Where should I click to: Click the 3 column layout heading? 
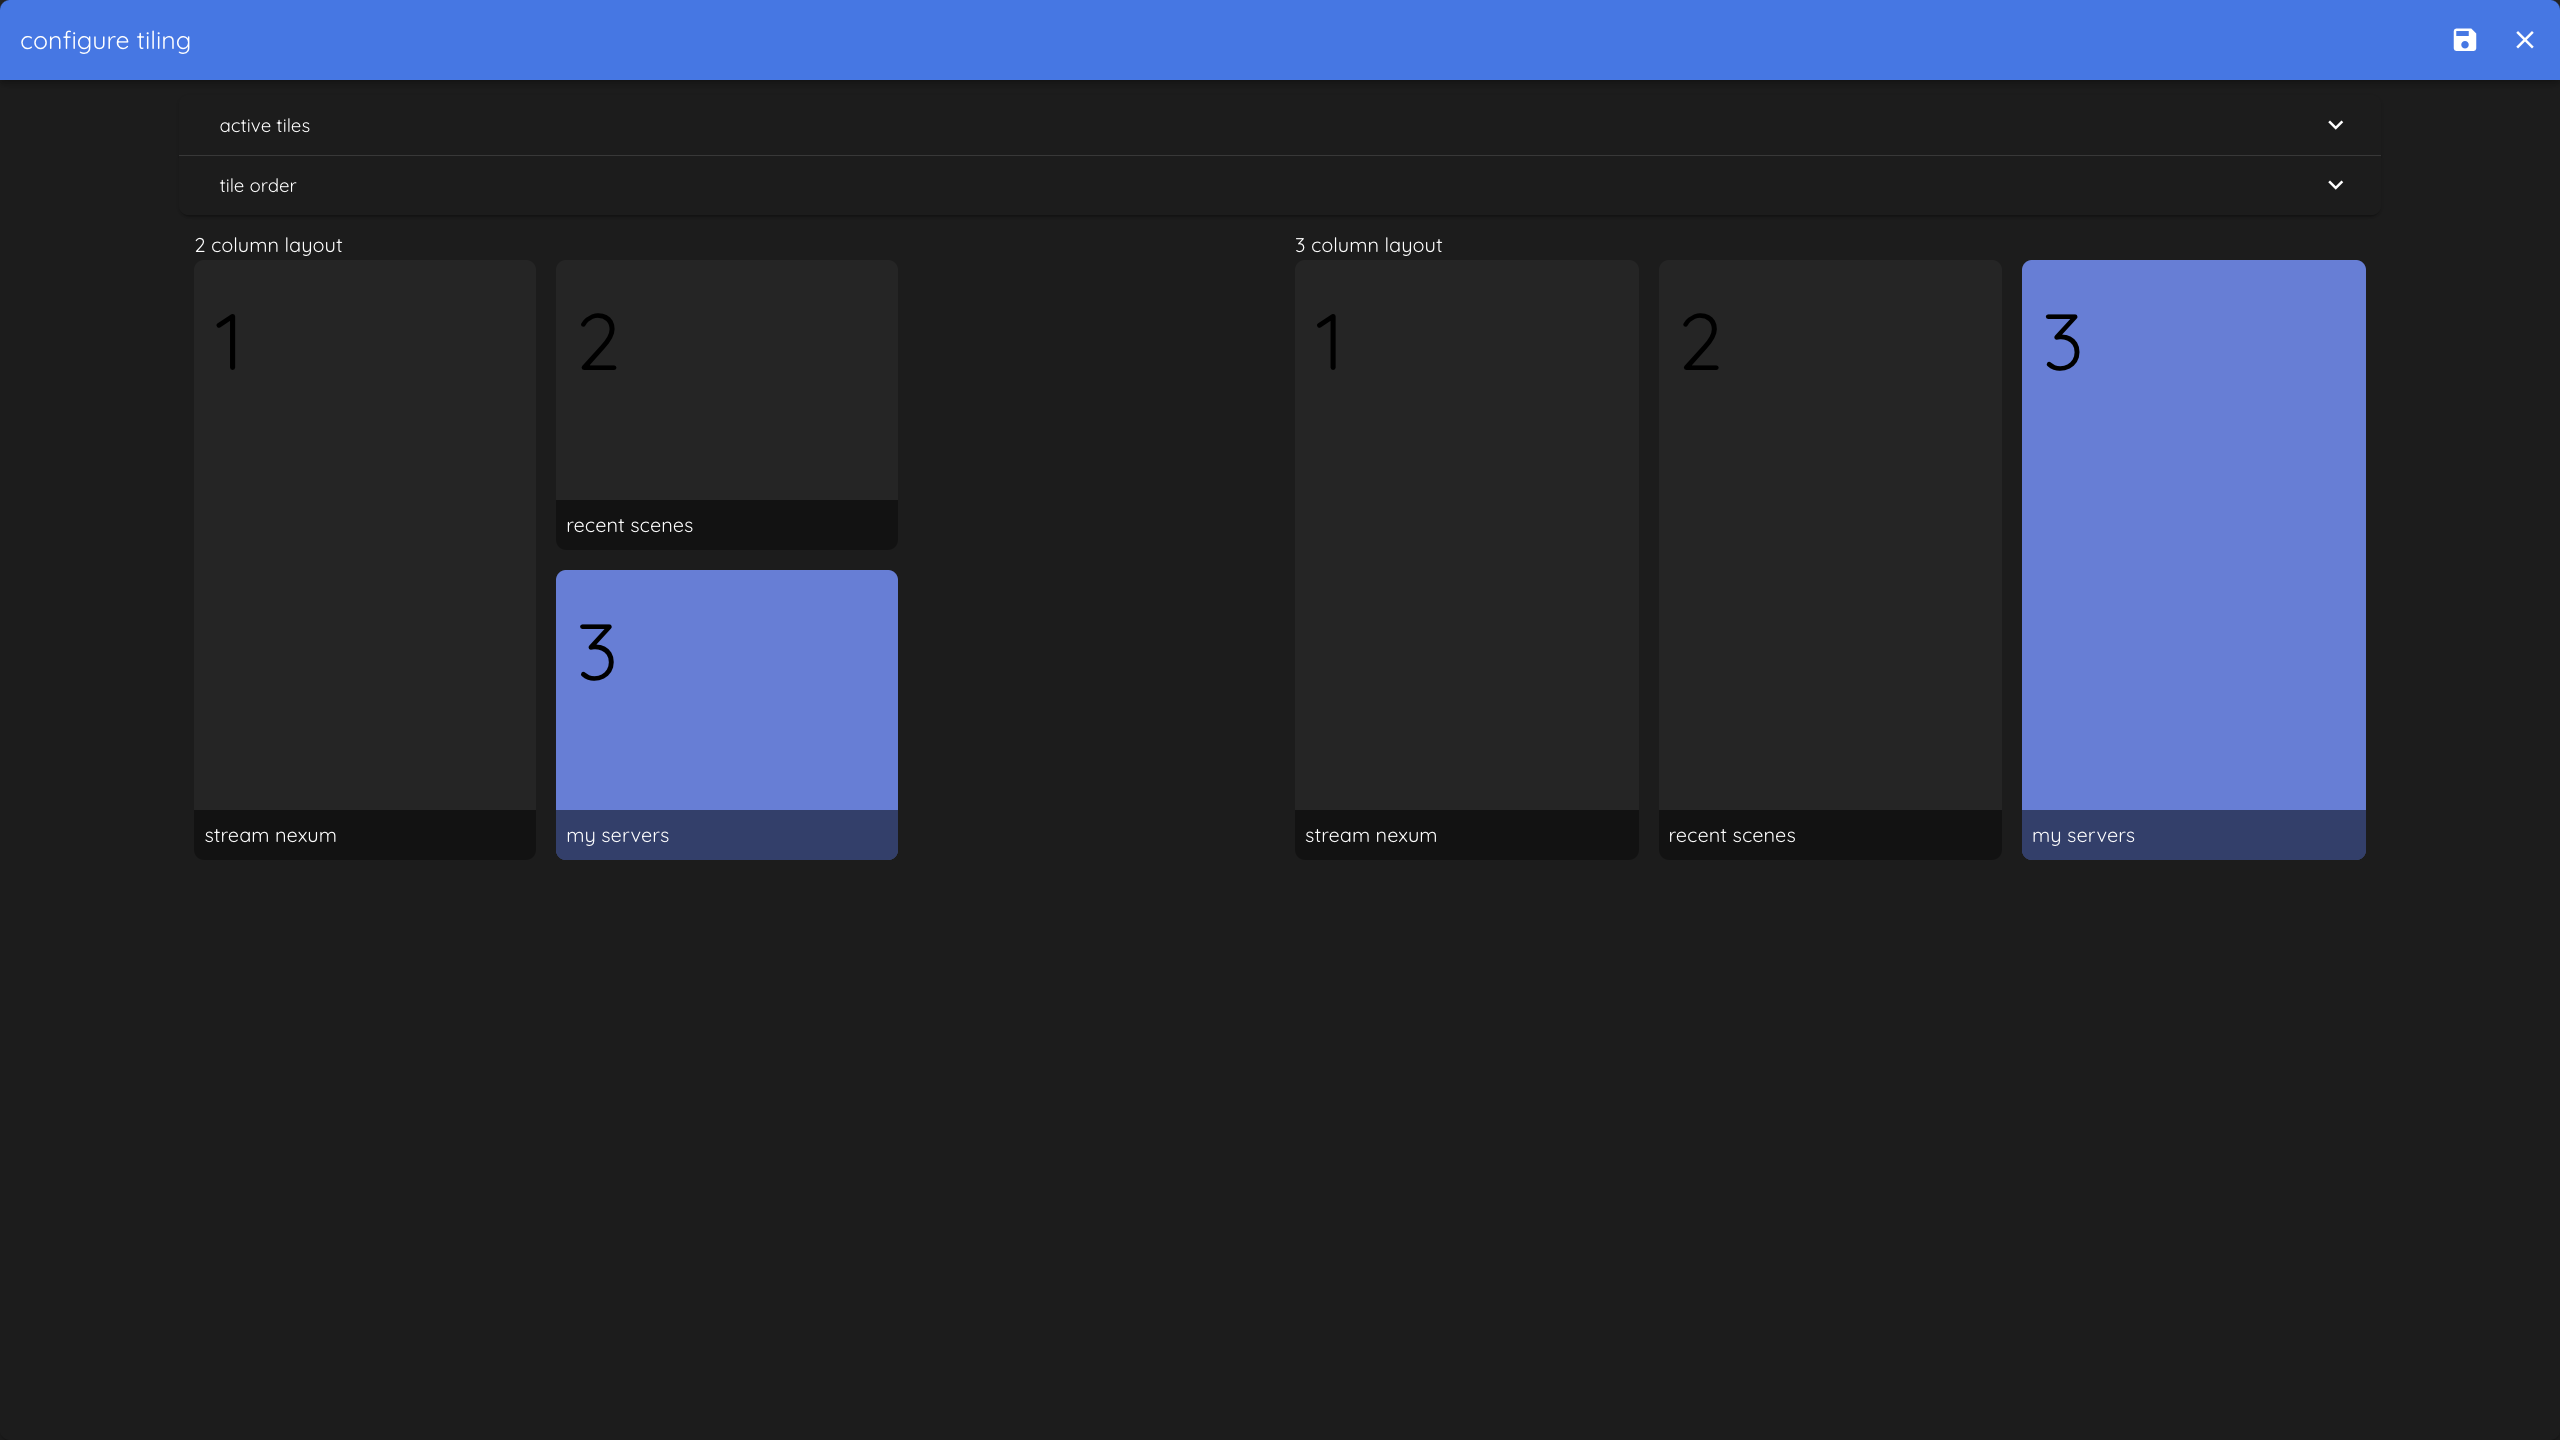pyautogui.click(x=1368, y=245)
